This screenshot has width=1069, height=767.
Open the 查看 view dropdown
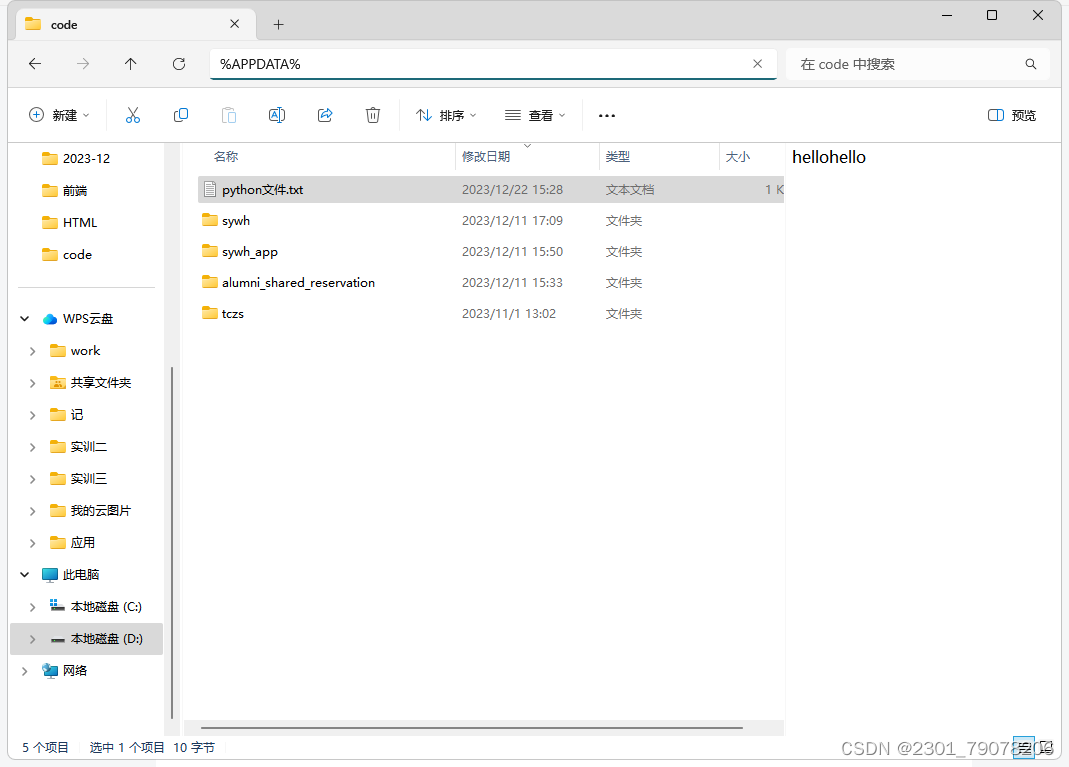(535, 115)
